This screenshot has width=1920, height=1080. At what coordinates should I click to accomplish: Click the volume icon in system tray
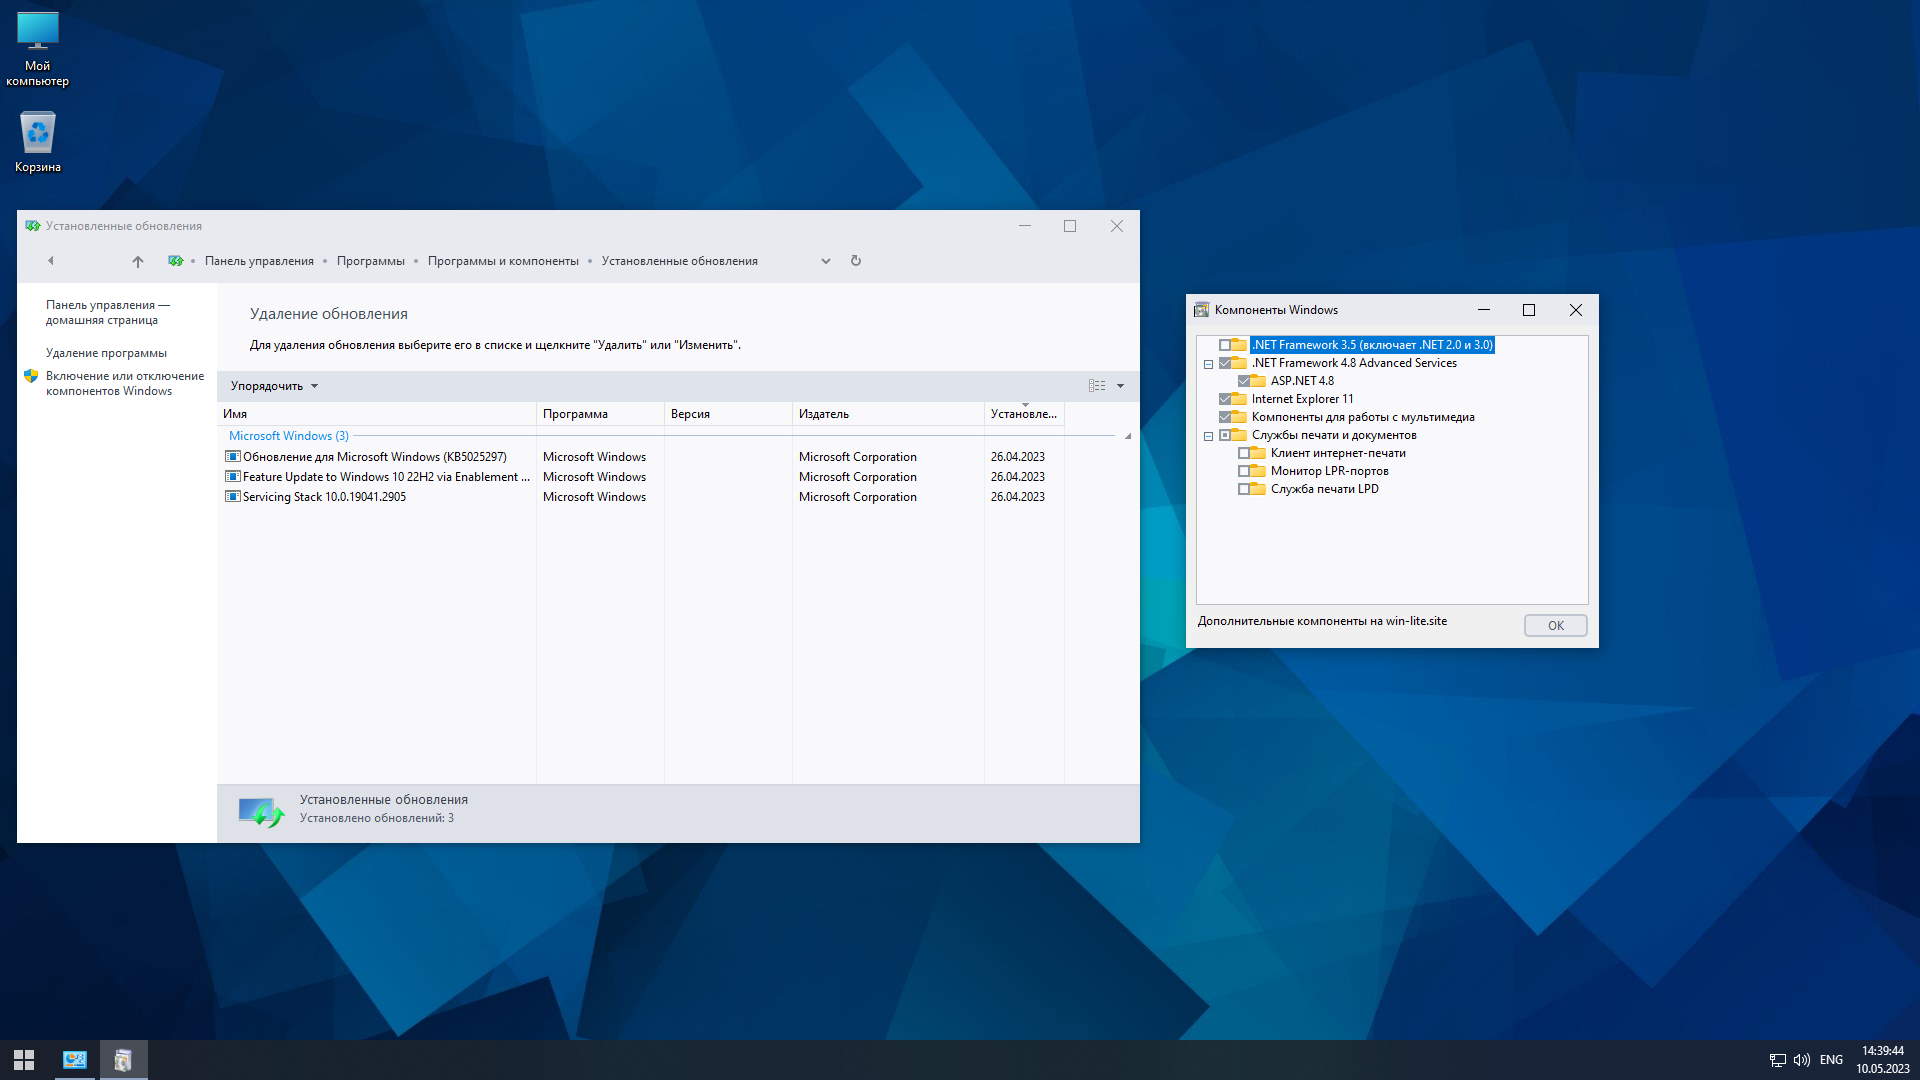1802,1060
